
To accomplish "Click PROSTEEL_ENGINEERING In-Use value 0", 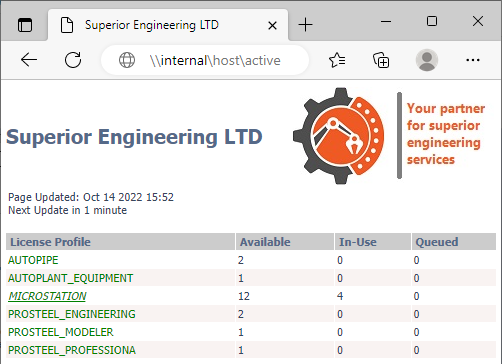I will click(x=340, y=314).
